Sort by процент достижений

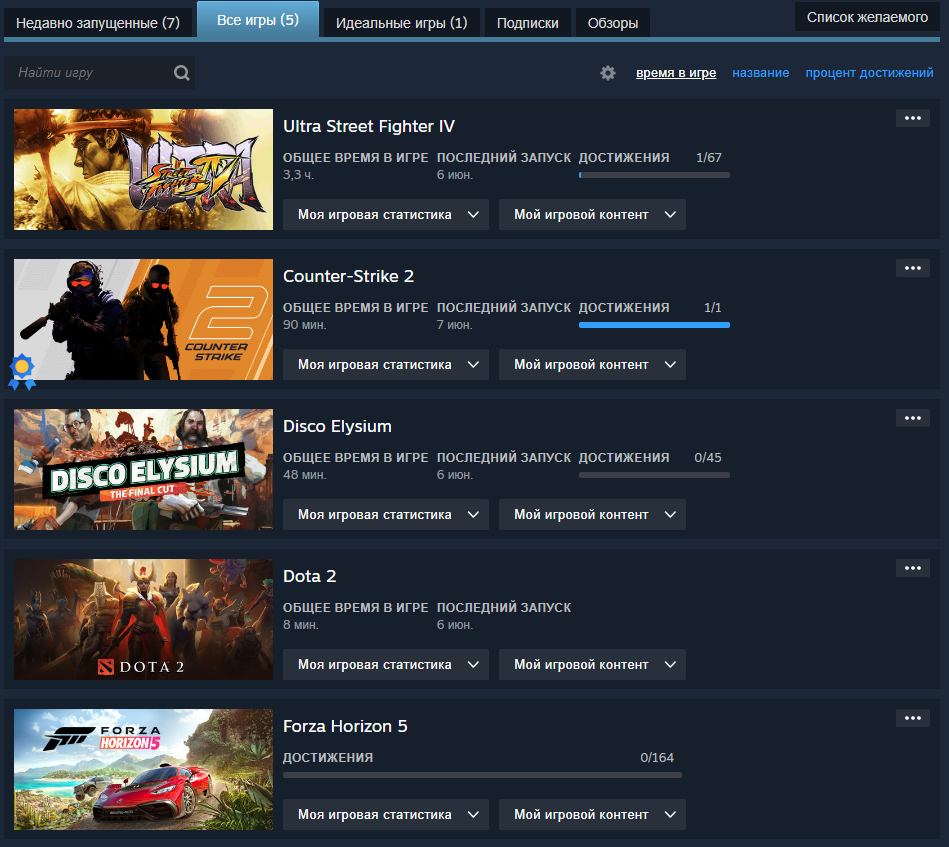(x=869, y=73)
